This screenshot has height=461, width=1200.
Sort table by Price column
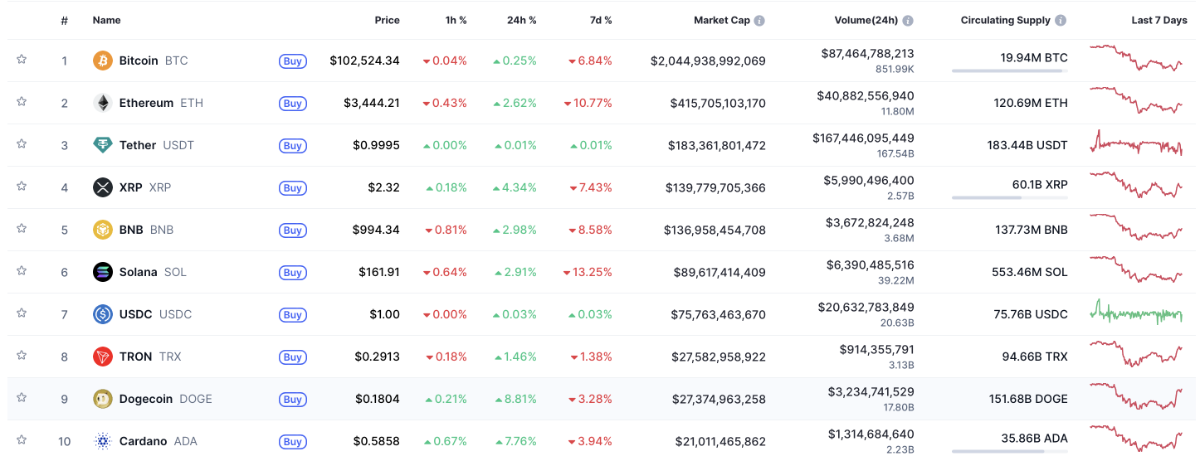click(x=386, y=20)
